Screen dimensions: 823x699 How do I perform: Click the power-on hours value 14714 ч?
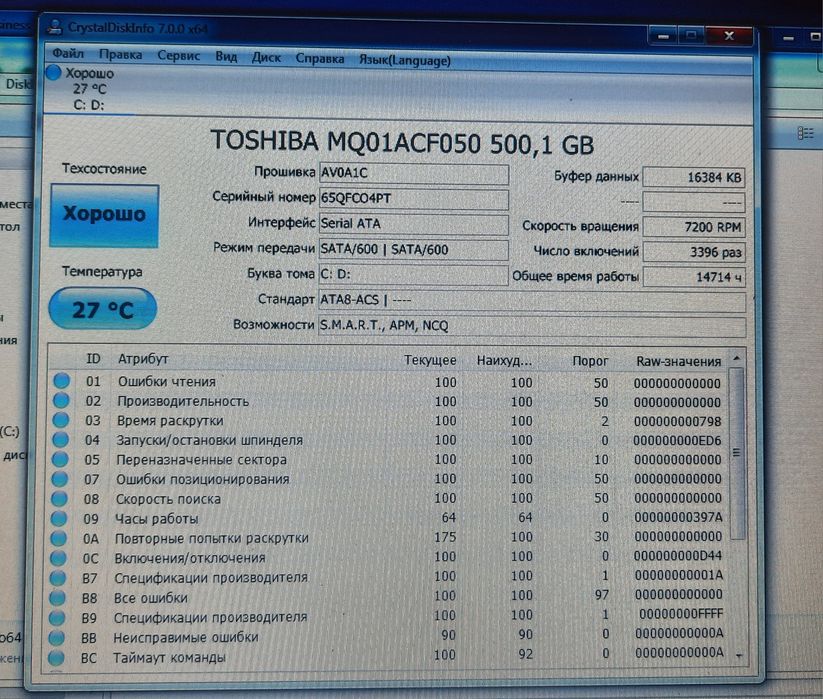click(x=694, y=277)
